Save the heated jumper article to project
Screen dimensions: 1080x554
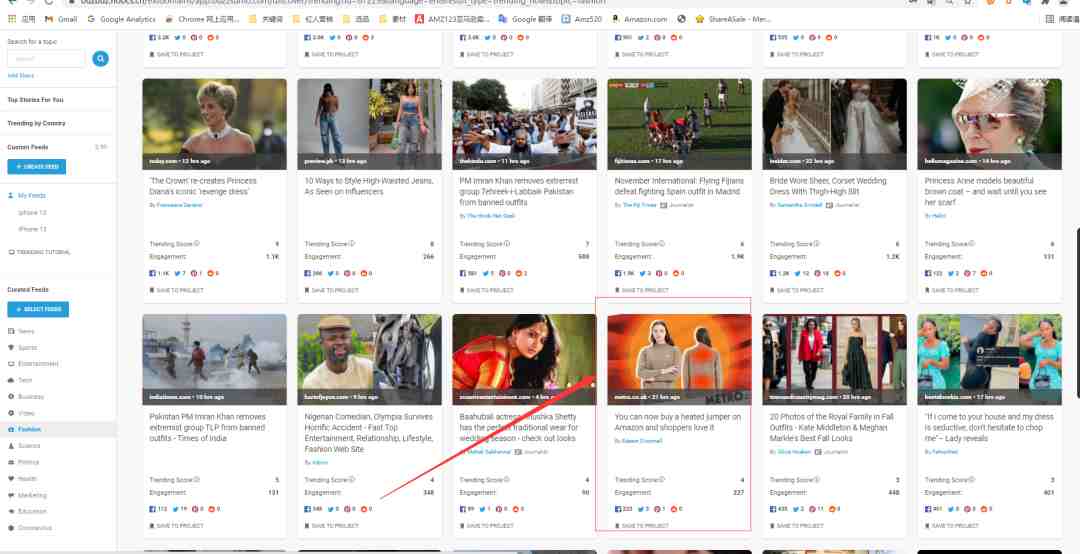[x=641, y=526]
